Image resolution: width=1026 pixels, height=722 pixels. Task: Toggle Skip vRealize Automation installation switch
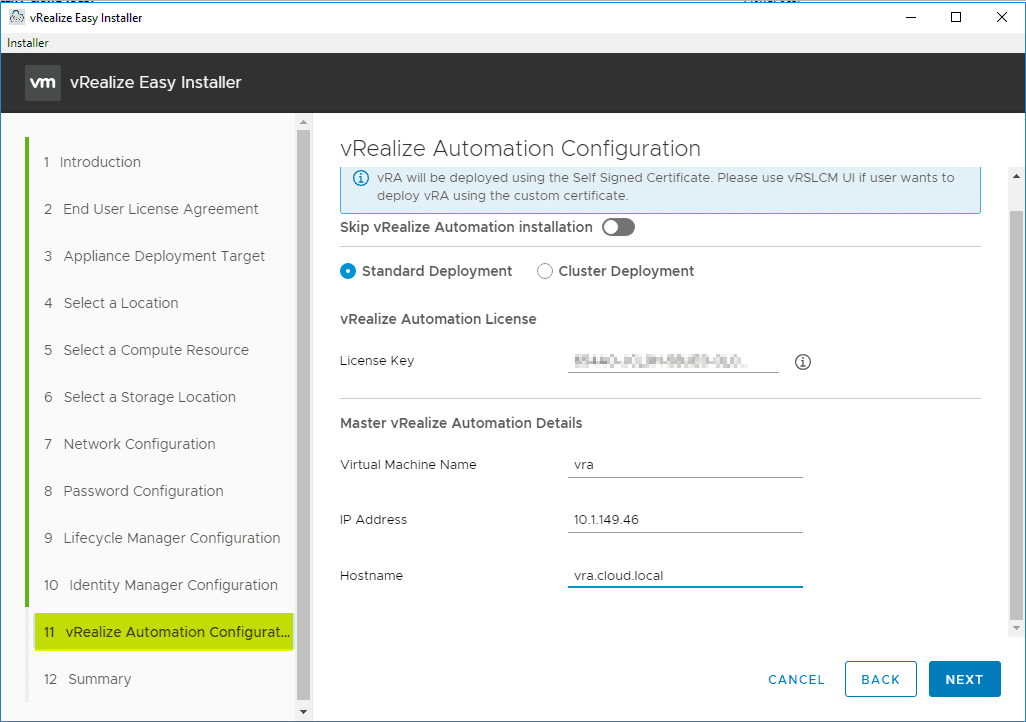pos(618,227)
